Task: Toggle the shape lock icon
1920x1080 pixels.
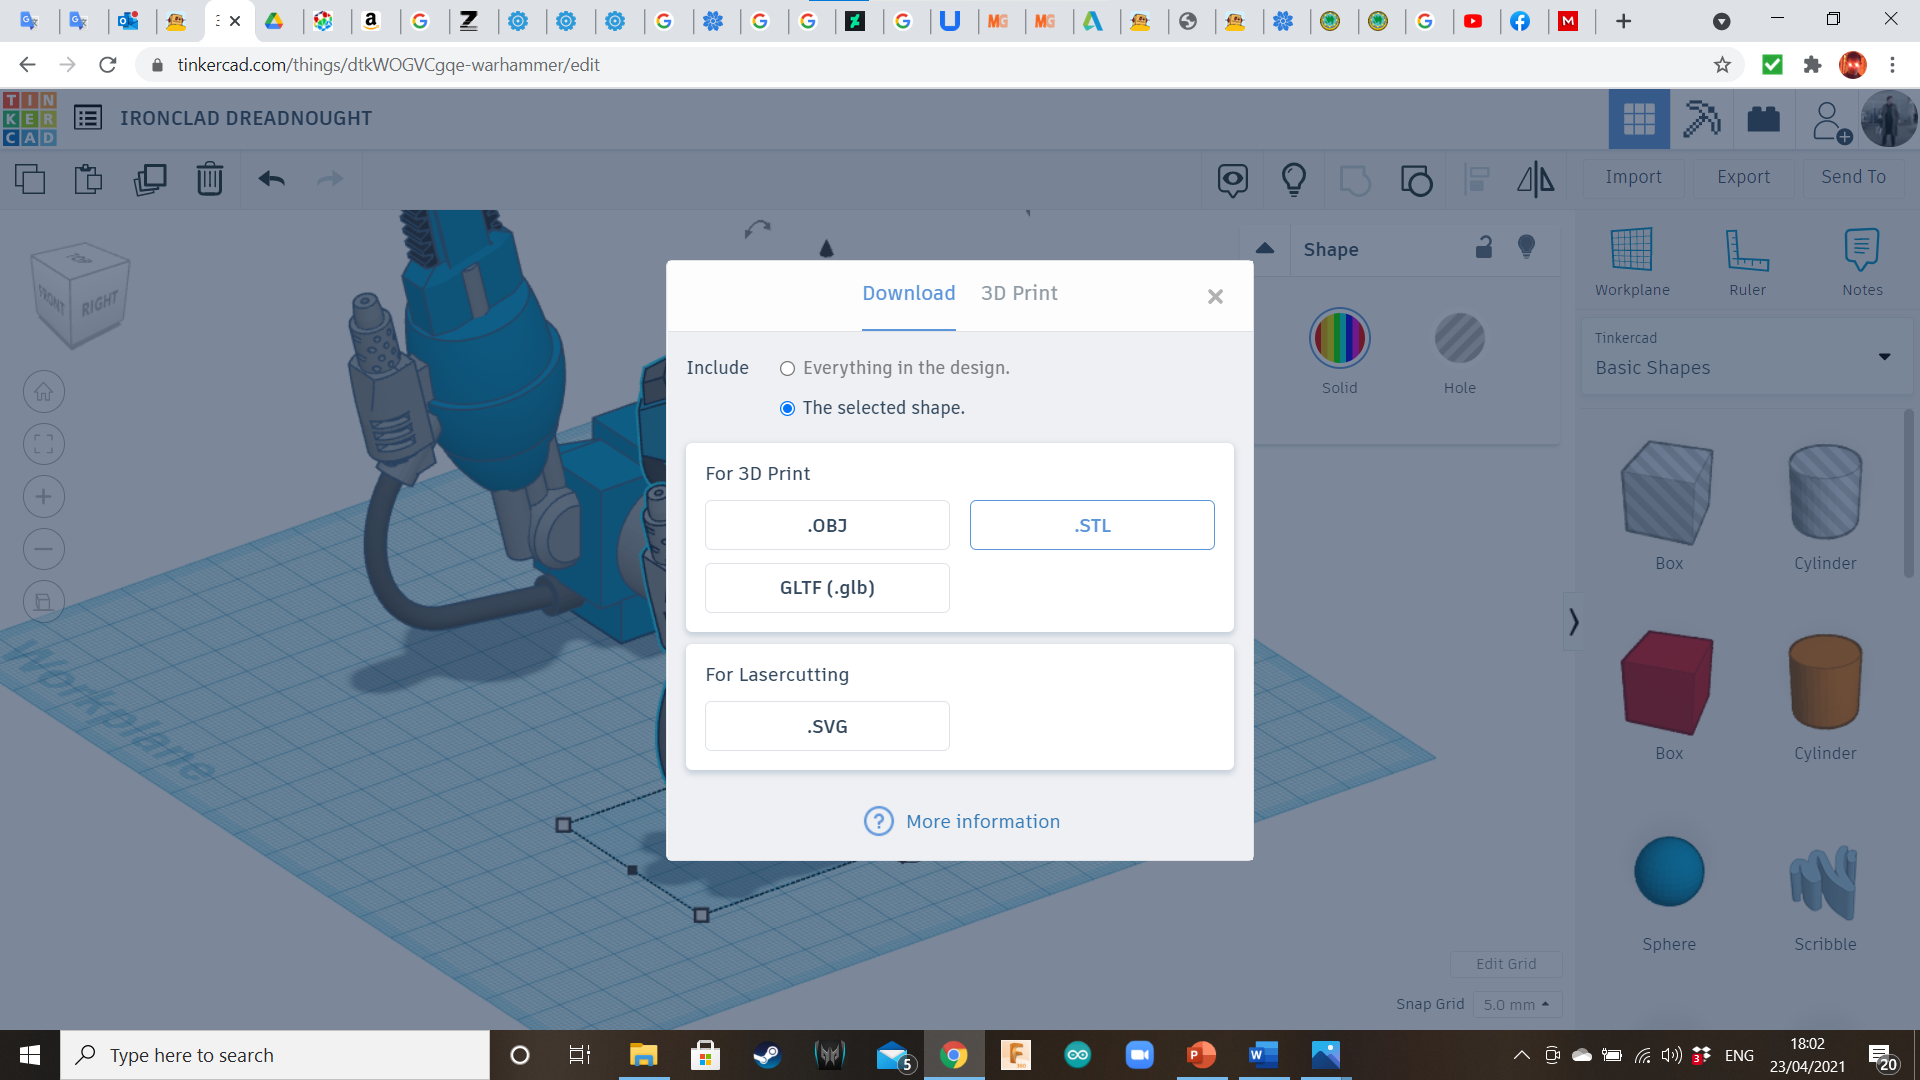Action: (x=1484, y=248)
